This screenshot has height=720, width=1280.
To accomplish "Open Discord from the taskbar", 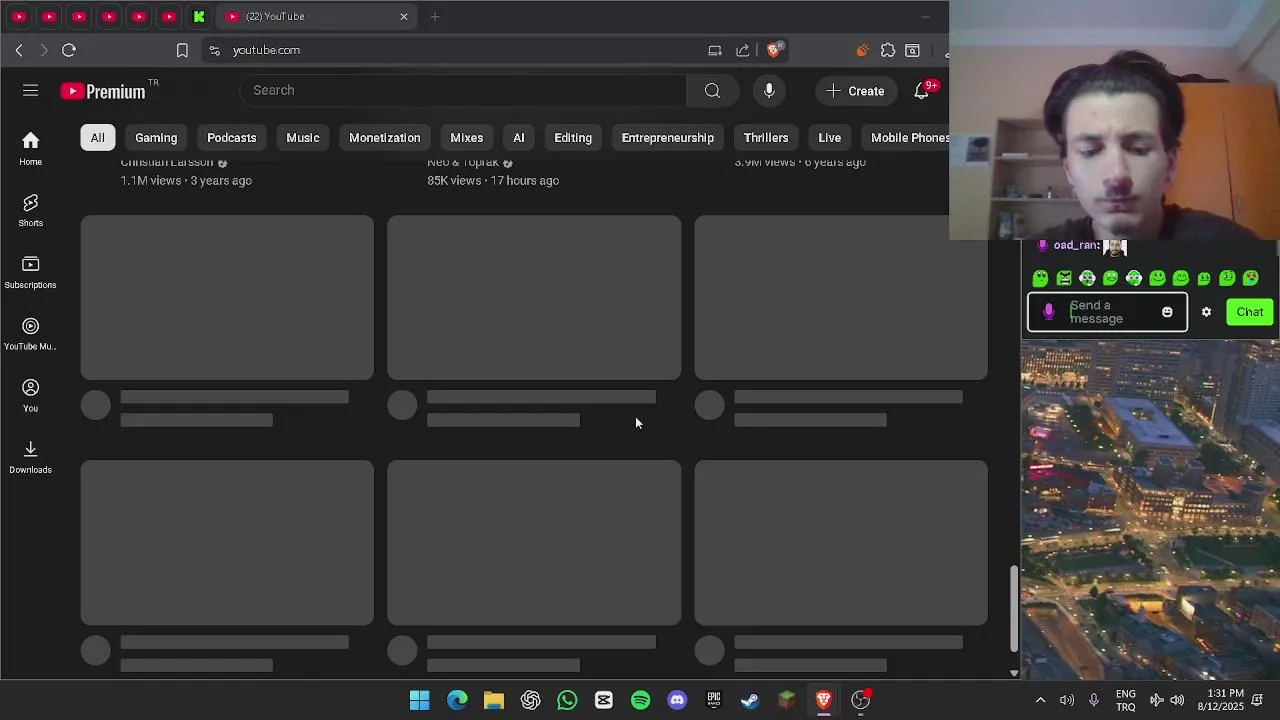I will tap(677, 700).
